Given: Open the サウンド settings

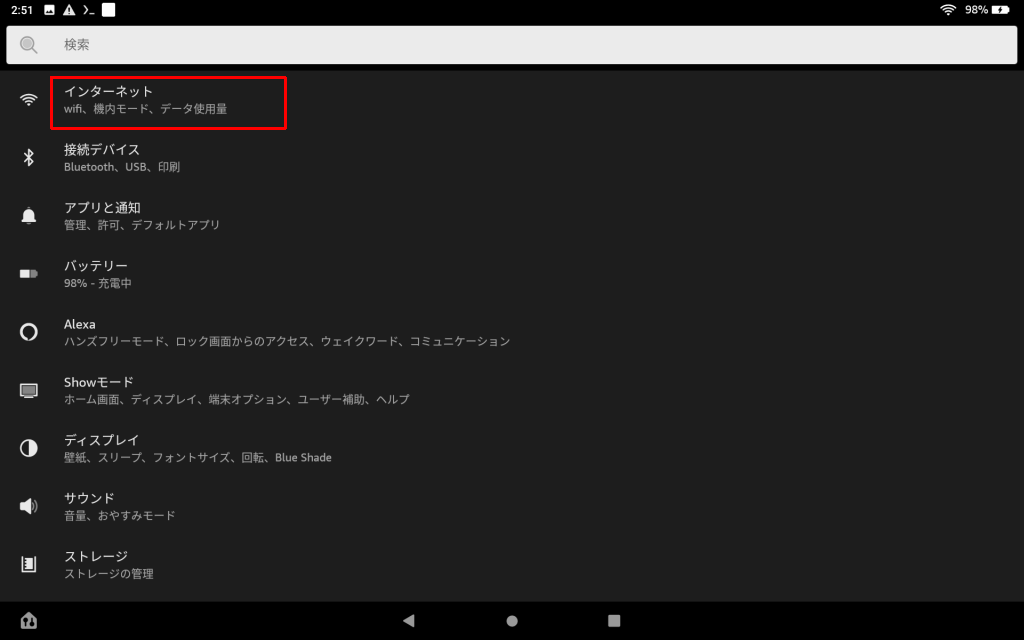Looking at the screenshot, I should (x=512, y=506).
